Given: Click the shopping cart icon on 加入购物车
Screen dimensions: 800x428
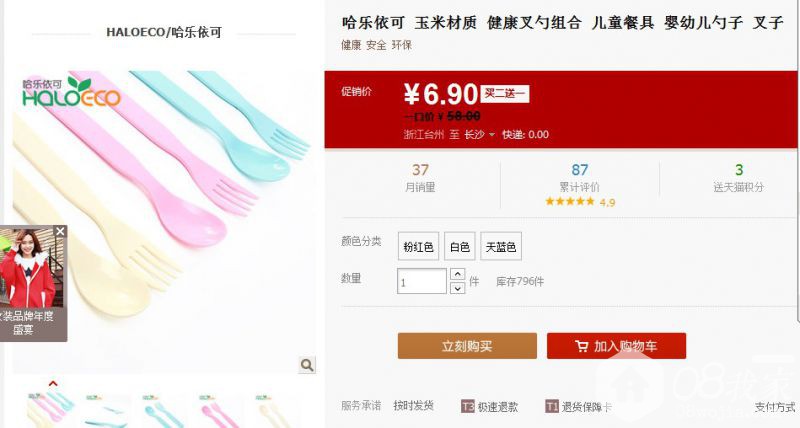Looking at the screenshot, I should coord(581,346).
